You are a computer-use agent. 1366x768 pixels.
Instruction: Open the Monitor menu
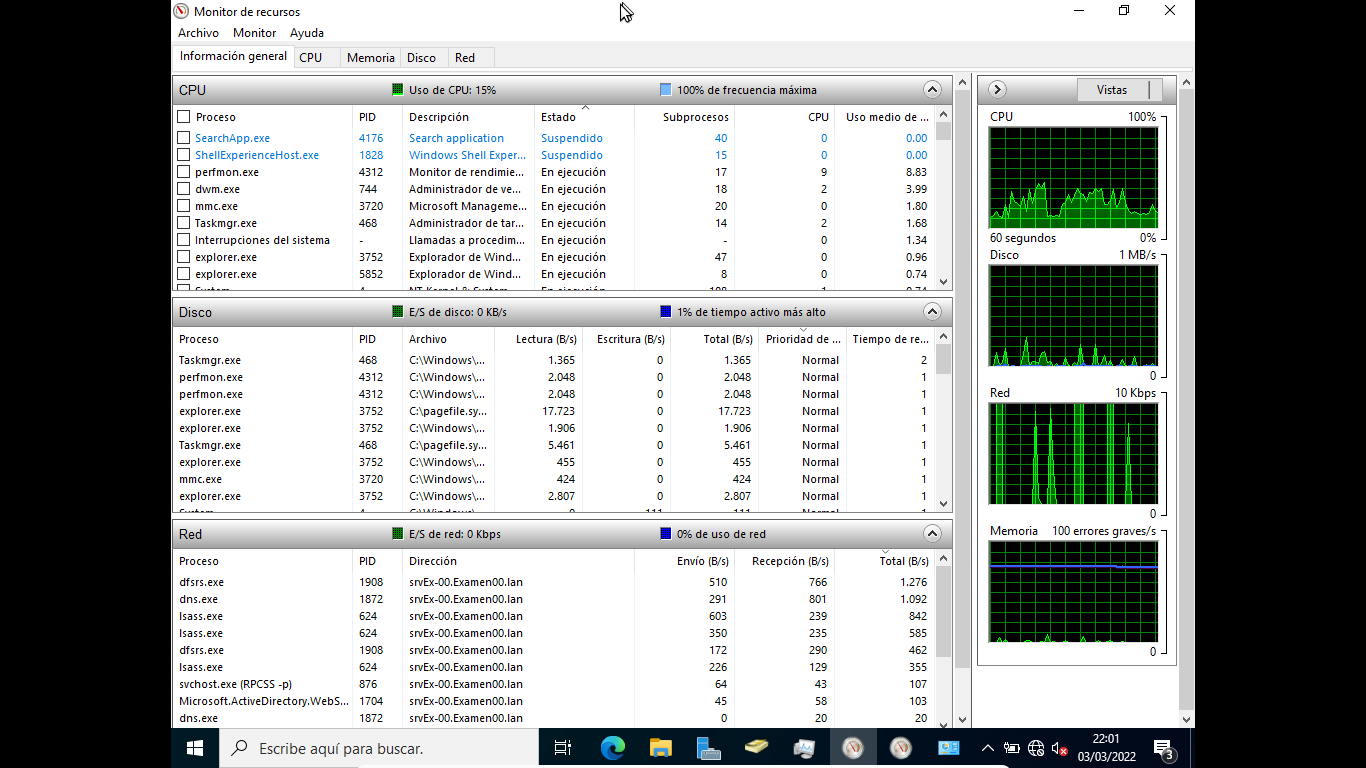click(x=254, y=32)
